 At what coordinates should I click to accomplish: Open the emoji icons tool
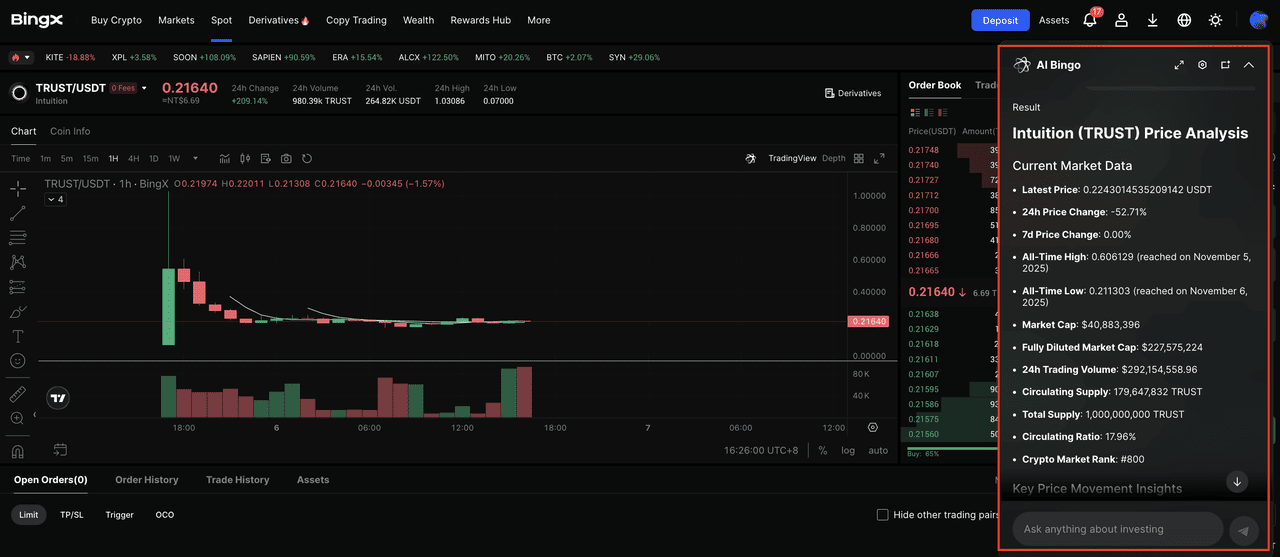(x=18, y=360)
